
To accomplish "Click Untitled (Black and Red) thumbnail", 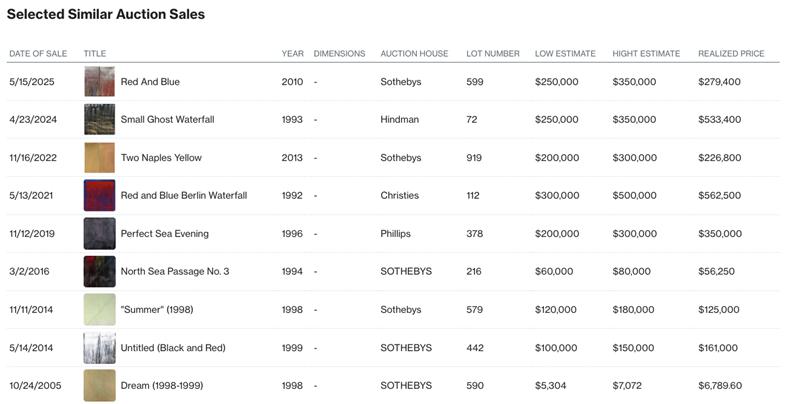I will (99, 348).
